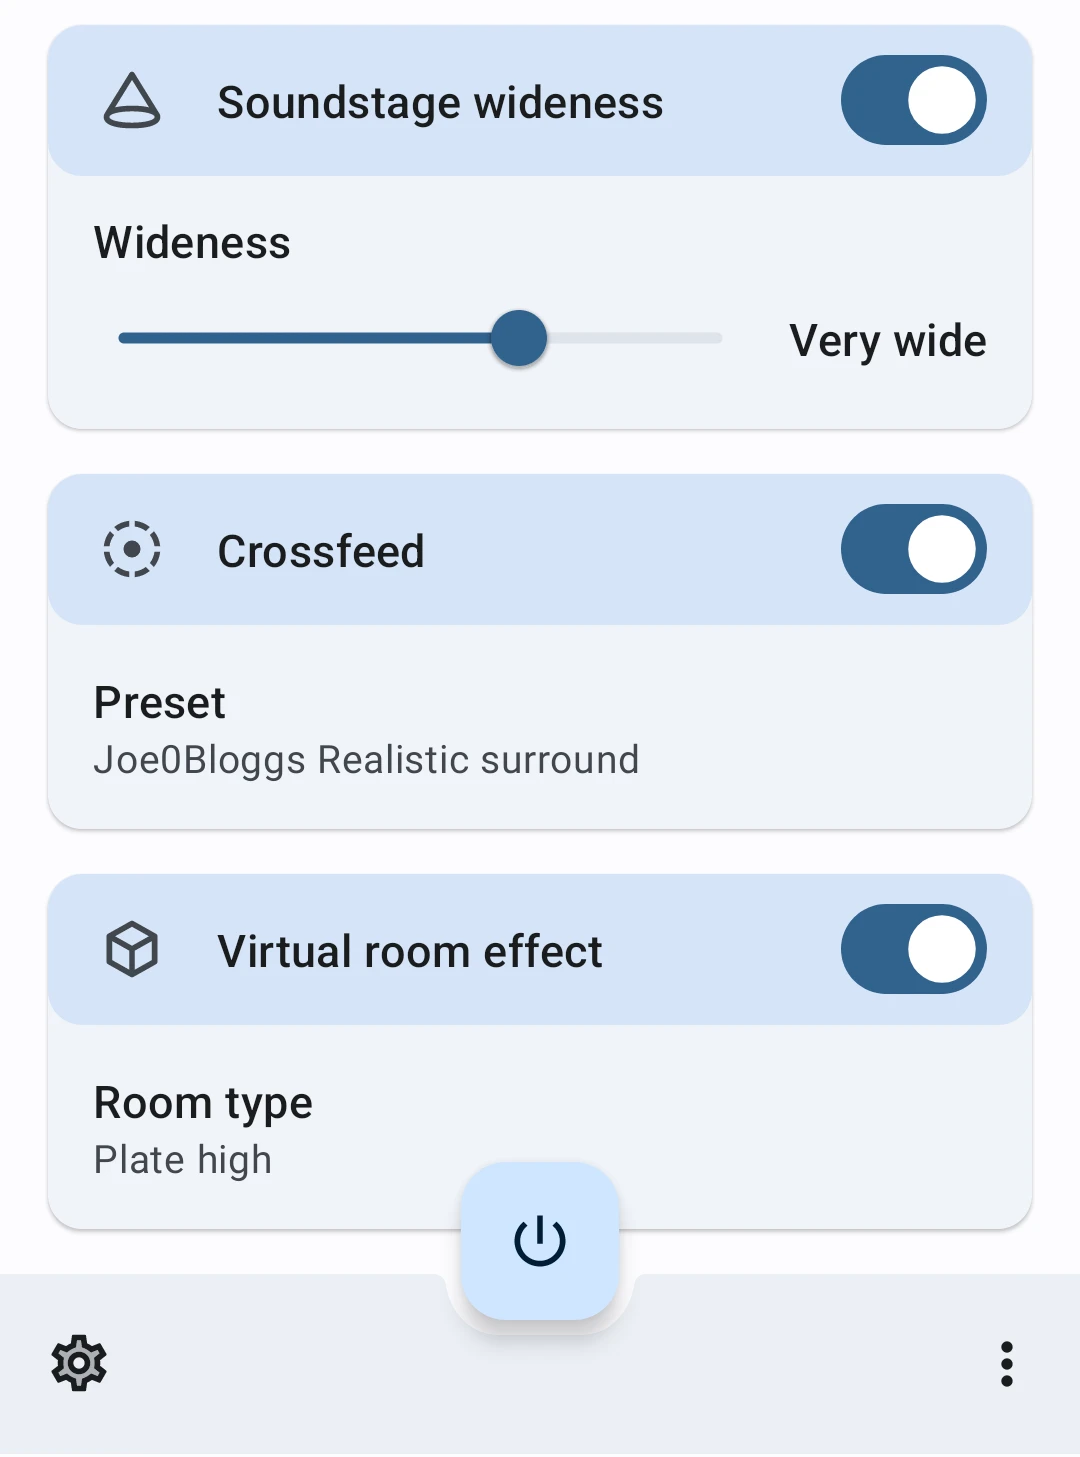Click the Wideness slider thumb

[x=519, y=338]
